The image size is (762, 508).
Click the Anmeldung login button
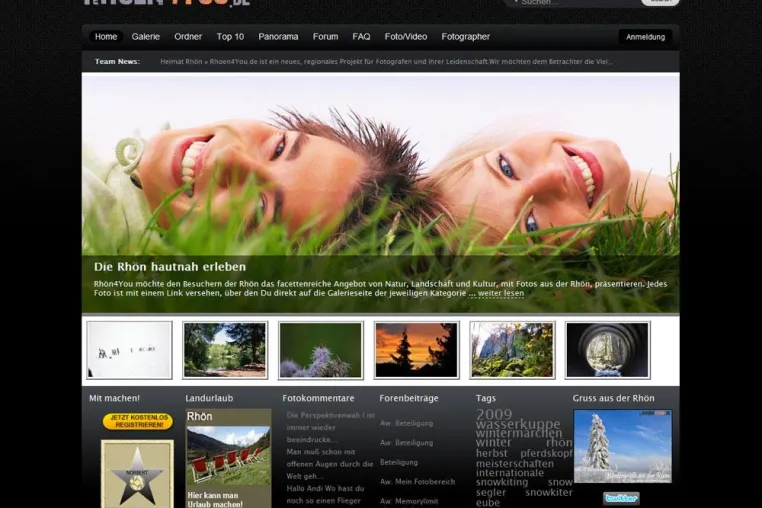coord(645,37)
